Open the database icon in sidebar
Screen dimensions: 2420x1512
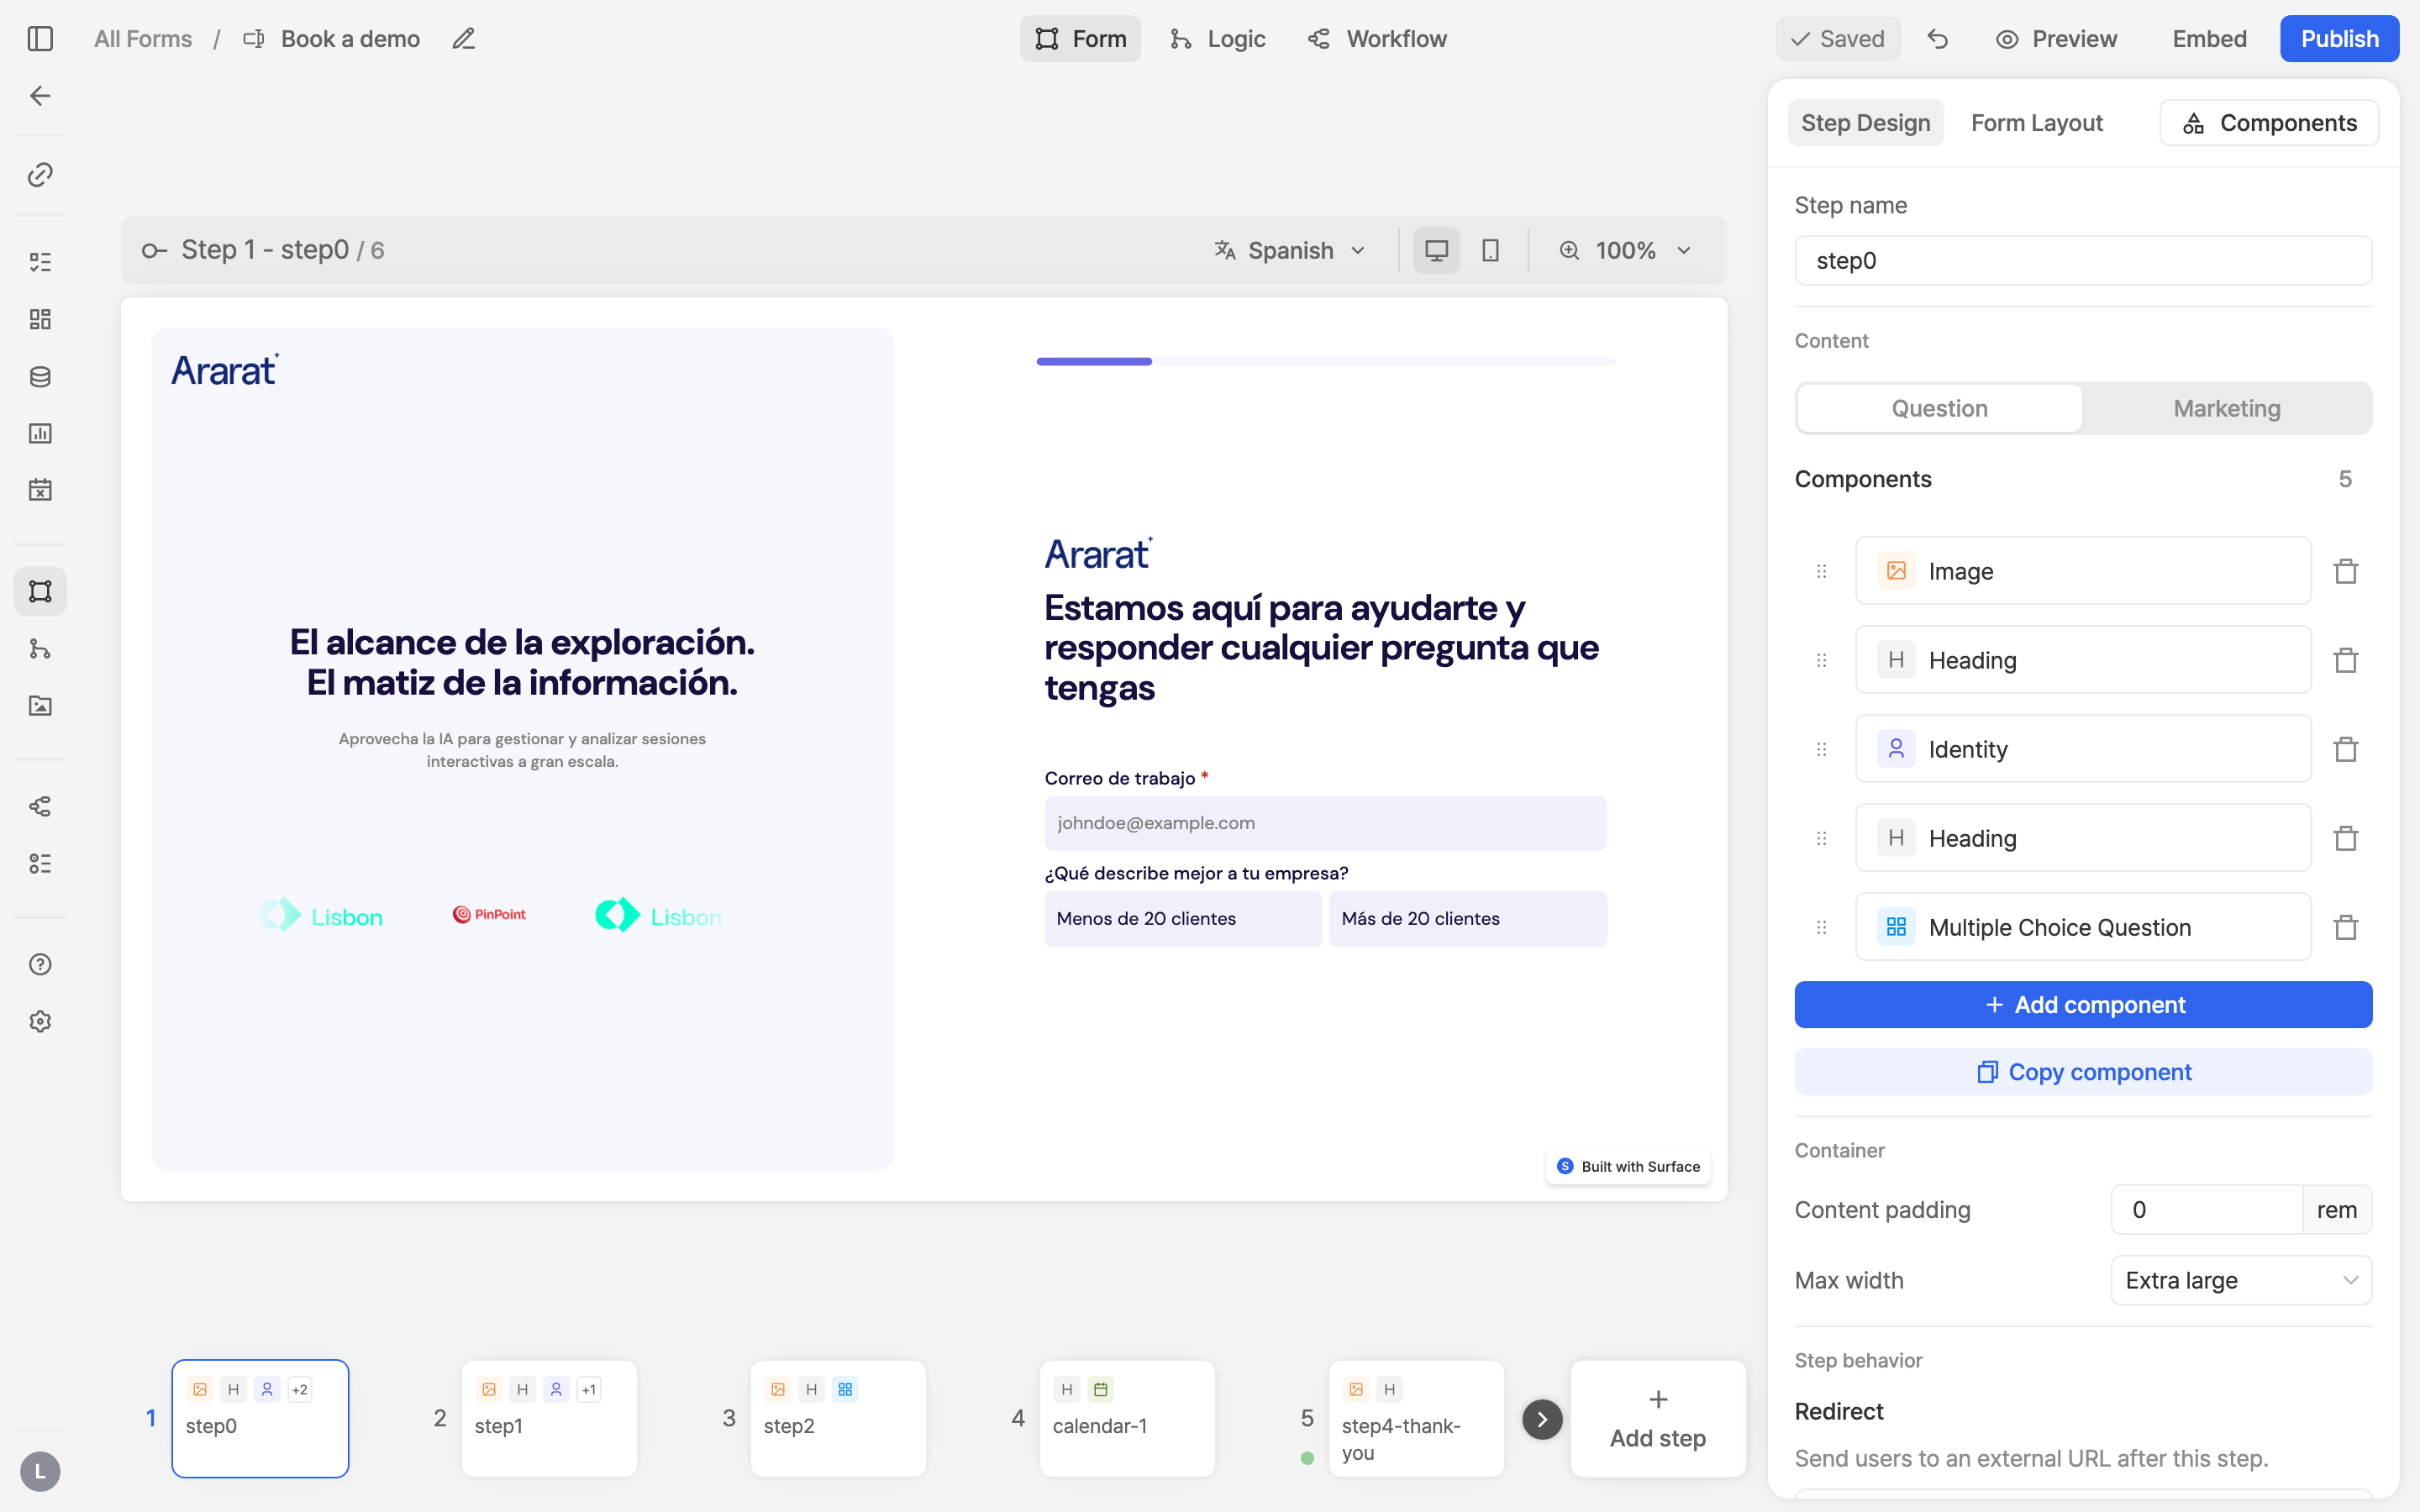(x=40, y=376)
